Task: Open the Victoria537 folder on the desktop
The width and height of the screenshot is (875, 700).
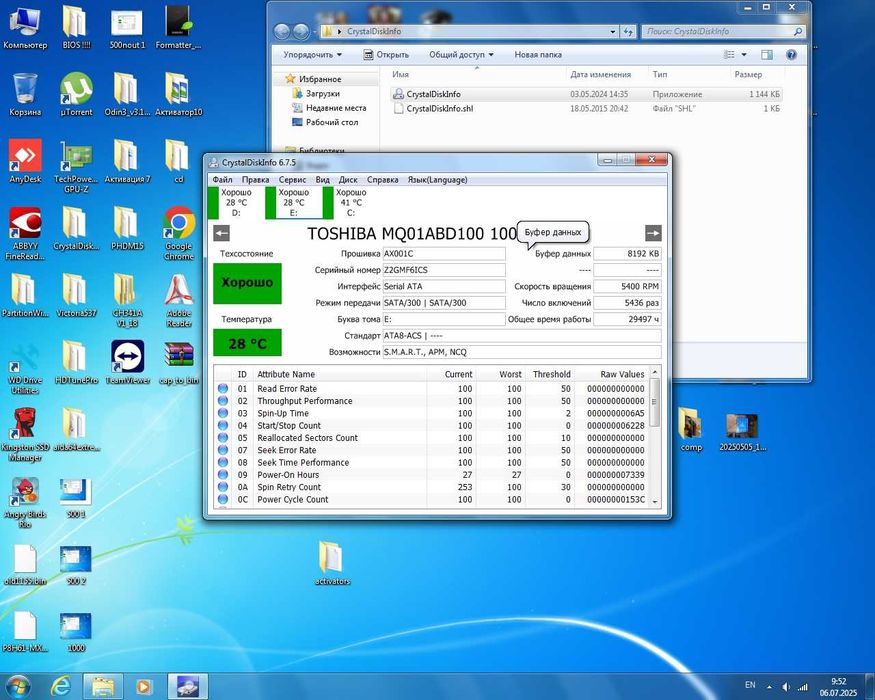Action: [76, 296]
